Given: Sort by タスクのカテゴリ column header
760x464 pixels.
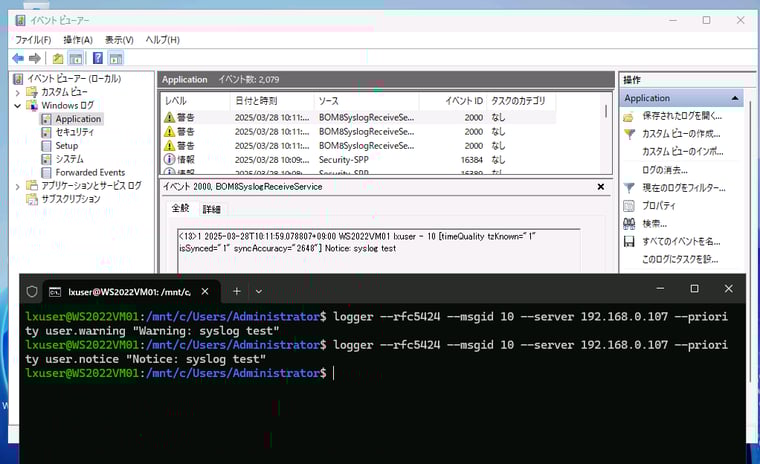Looking at the screenshot, I should (x=521, y=101).
